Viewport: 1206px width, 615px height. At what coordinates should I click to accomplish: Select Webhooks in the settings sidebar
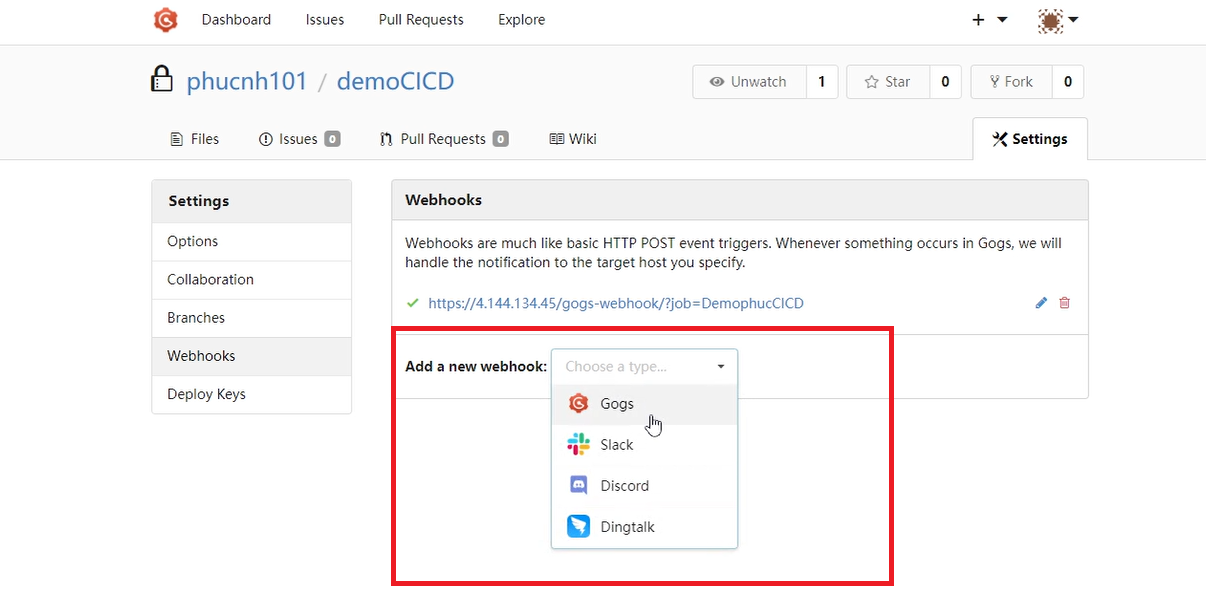252,356
